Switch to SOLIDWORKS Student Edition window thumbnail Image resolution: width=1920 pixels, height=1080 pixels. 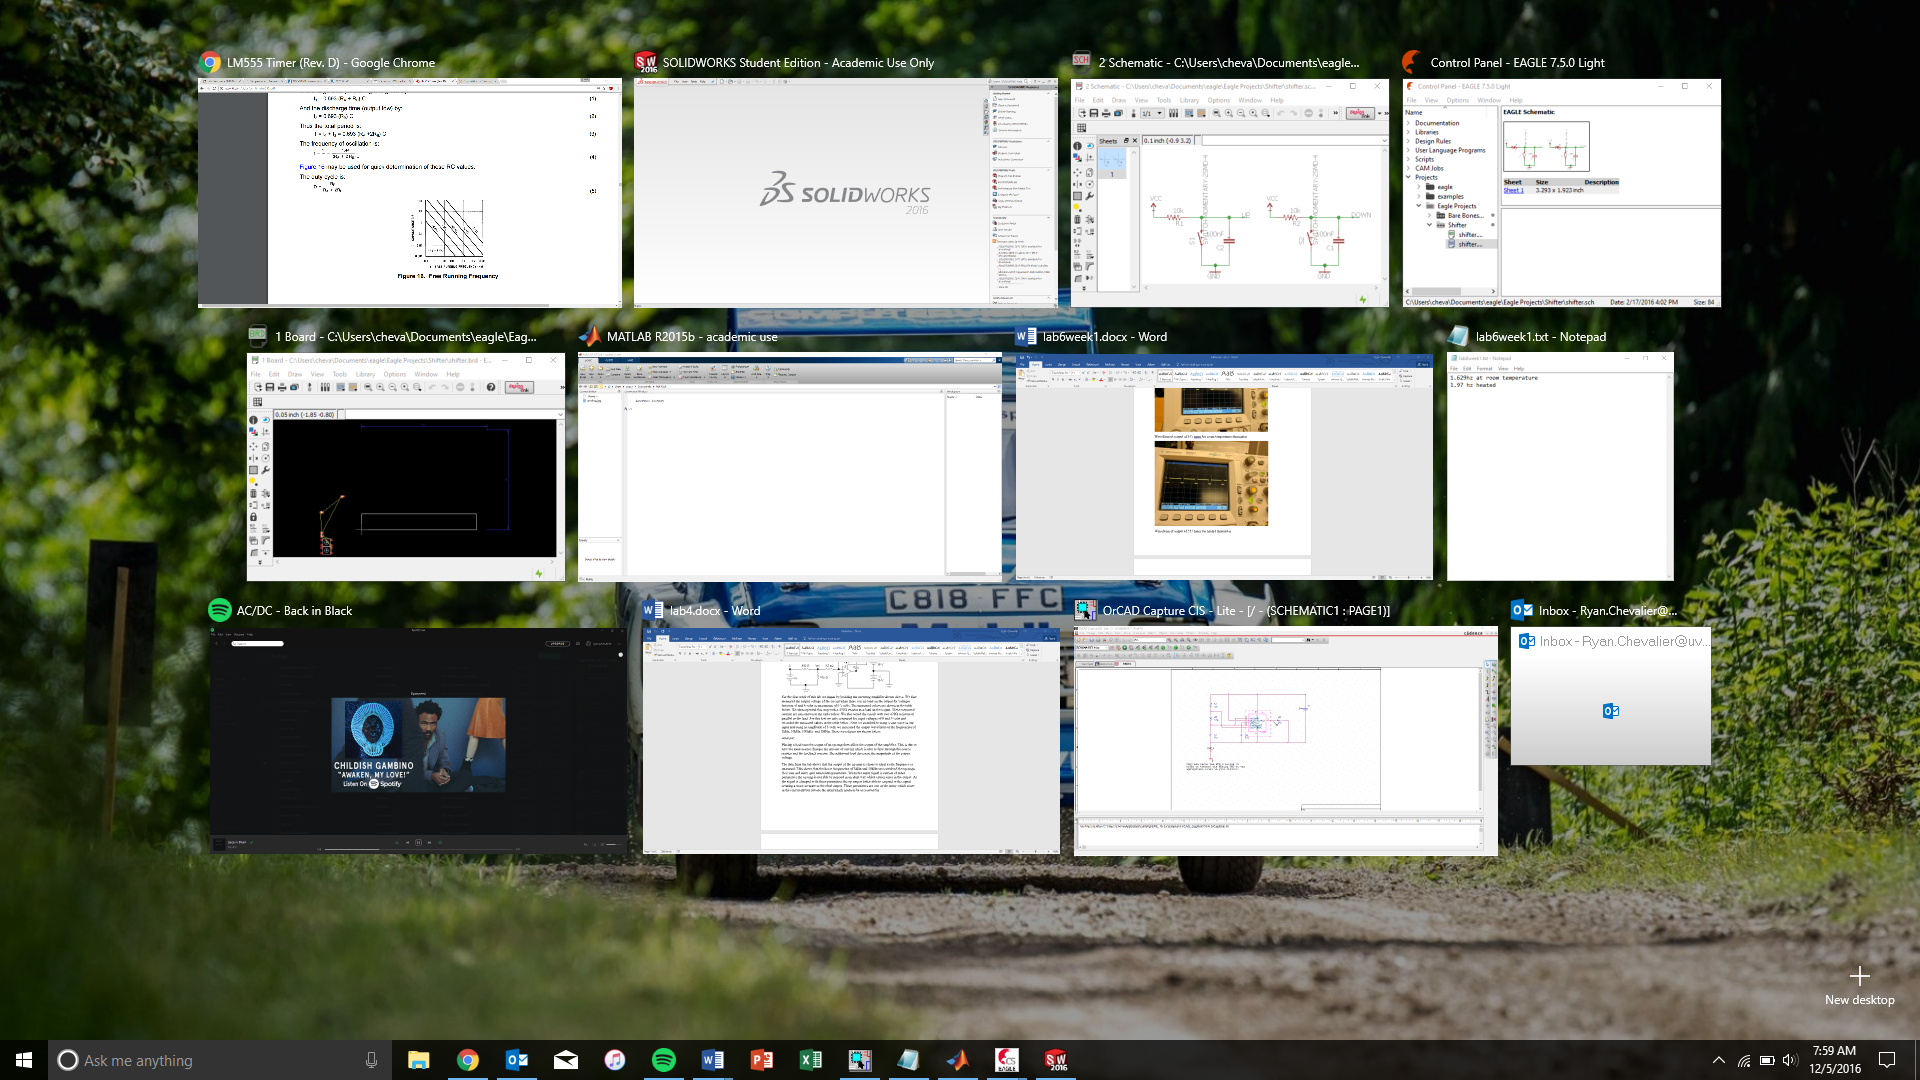point(845,192)
